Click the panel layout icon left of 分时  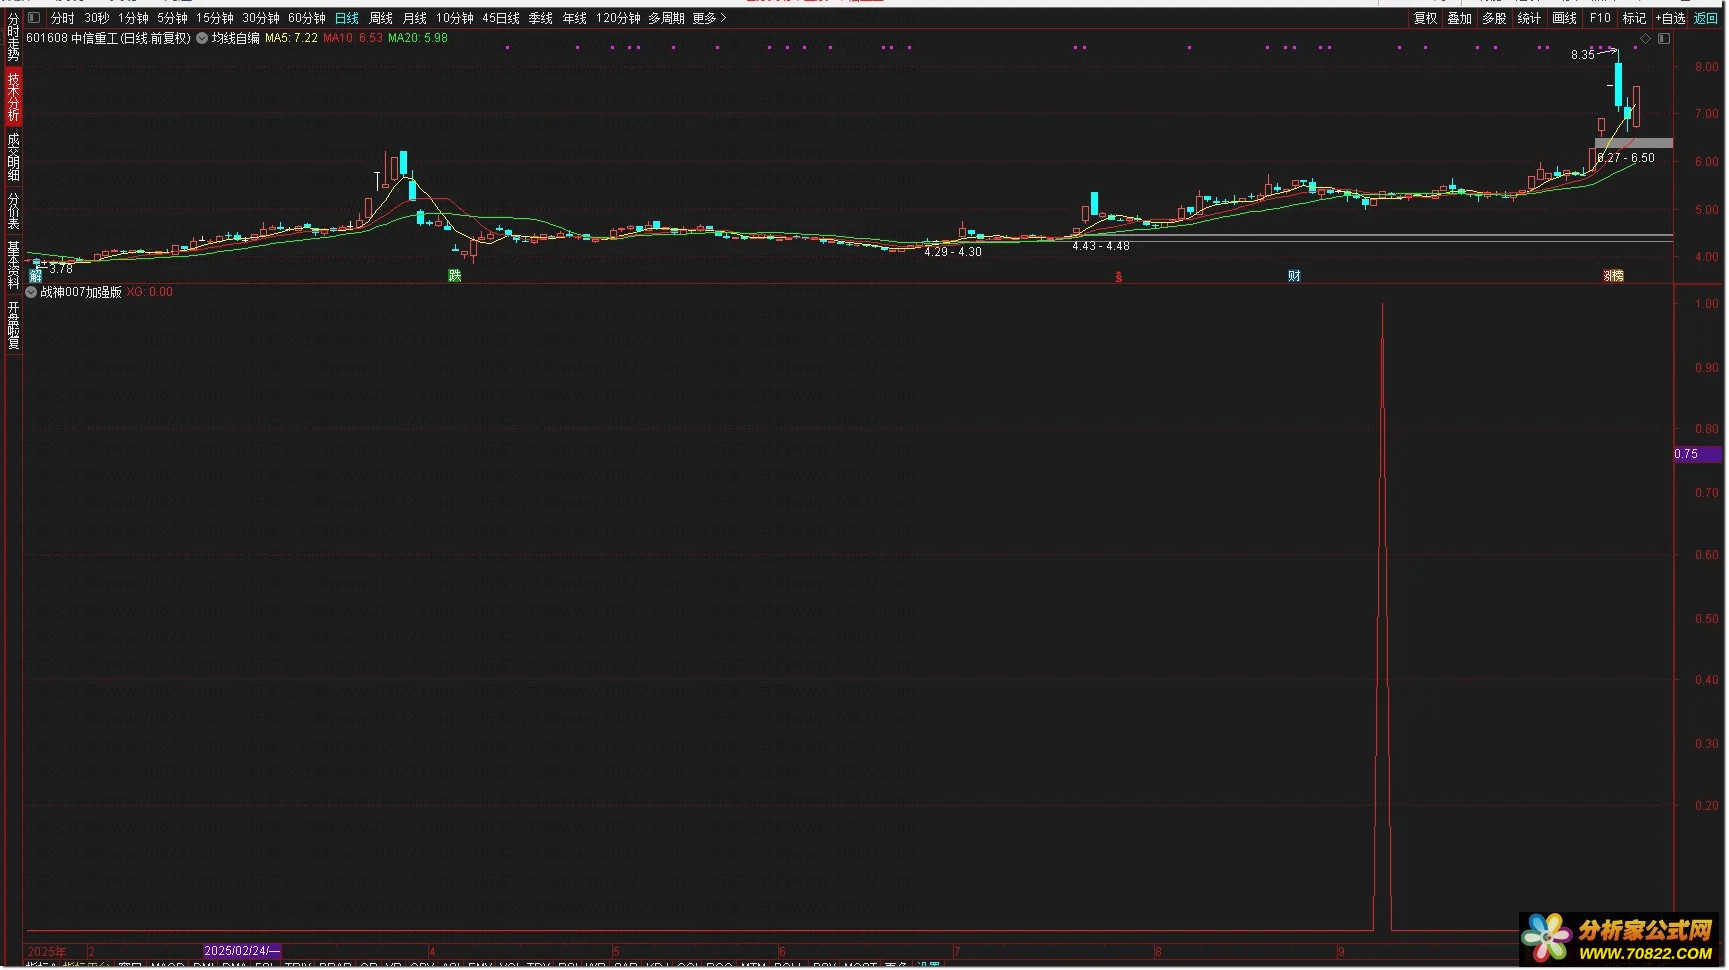point(34,18)
